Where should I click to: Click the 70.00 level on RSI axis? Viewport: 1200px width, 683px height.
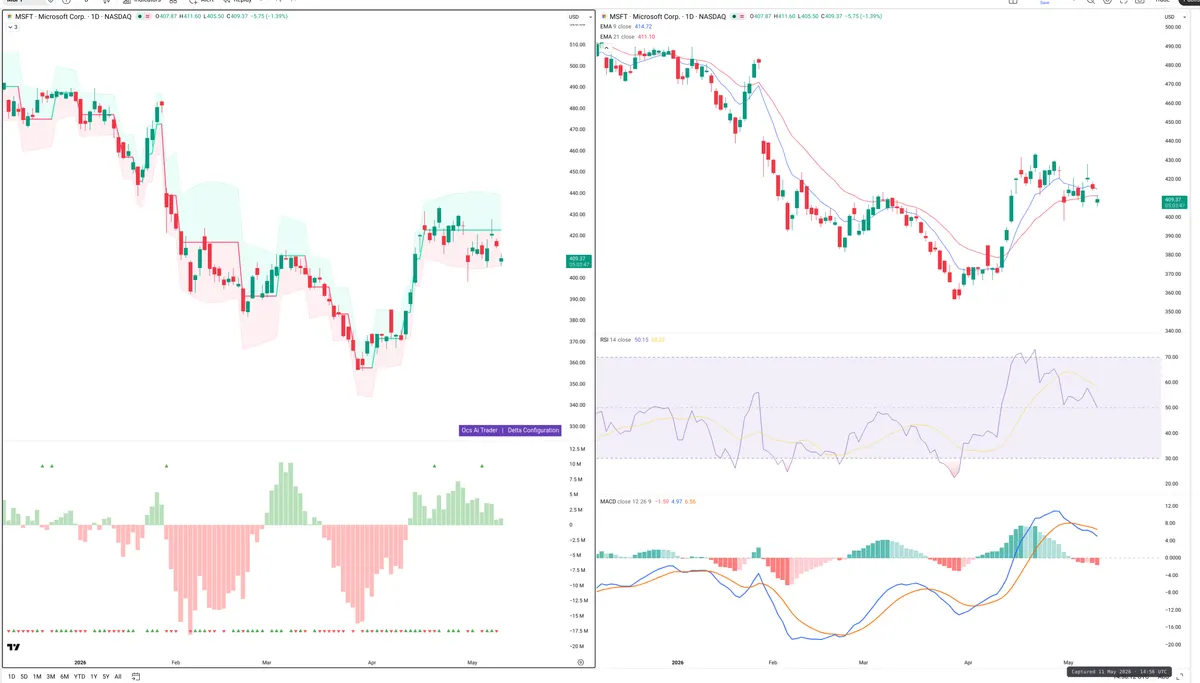pyautogui.click(x=1172, y=357)
